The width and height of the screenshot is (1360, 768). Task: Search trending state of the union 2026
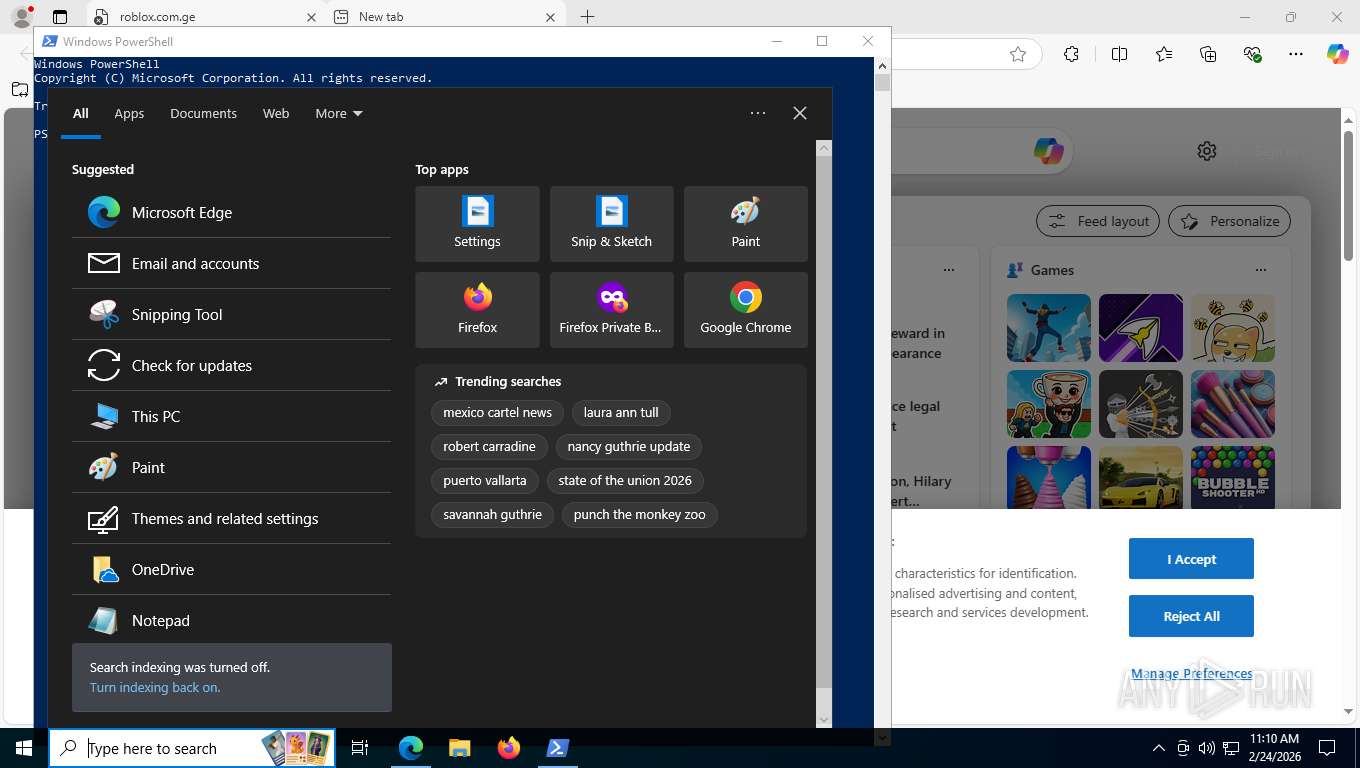click(625, 480)
